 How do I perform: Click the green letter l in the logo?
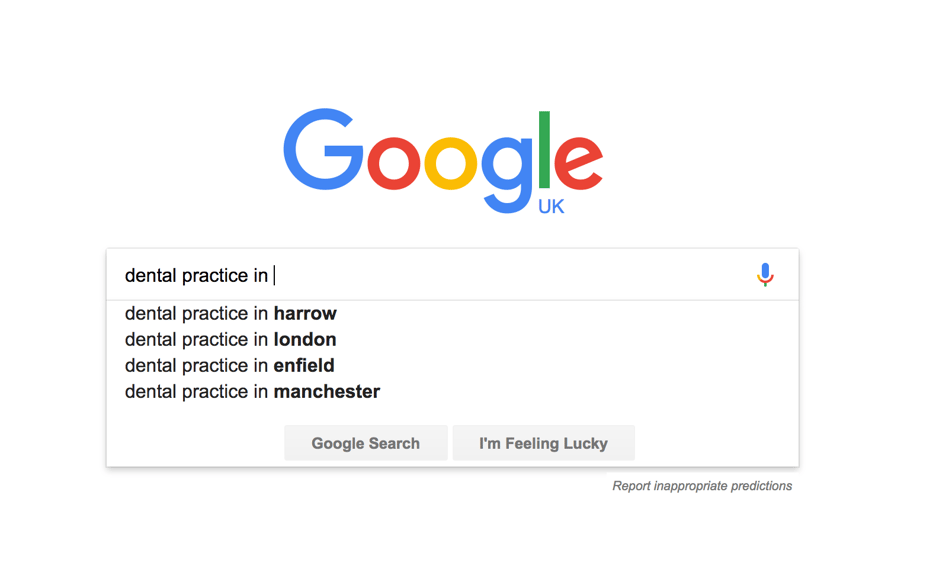[544, 149]
